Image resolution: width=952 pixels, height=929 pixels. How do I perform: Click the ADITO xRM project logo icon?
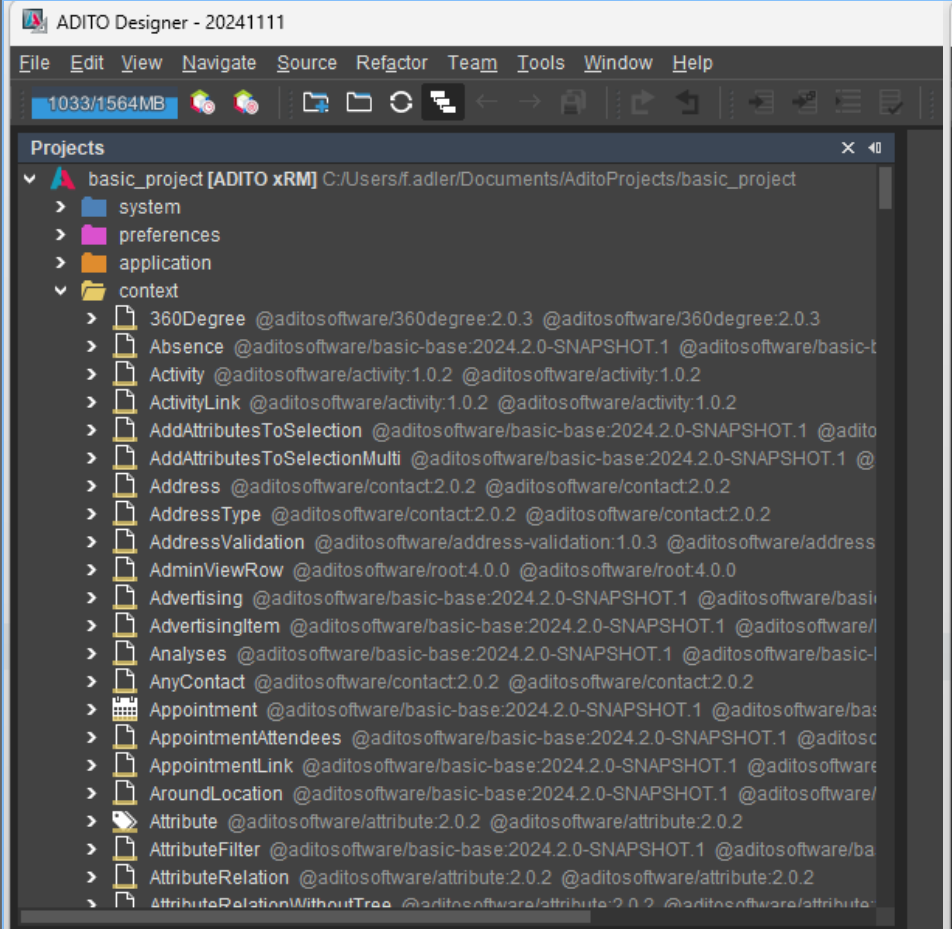(65, 179)
